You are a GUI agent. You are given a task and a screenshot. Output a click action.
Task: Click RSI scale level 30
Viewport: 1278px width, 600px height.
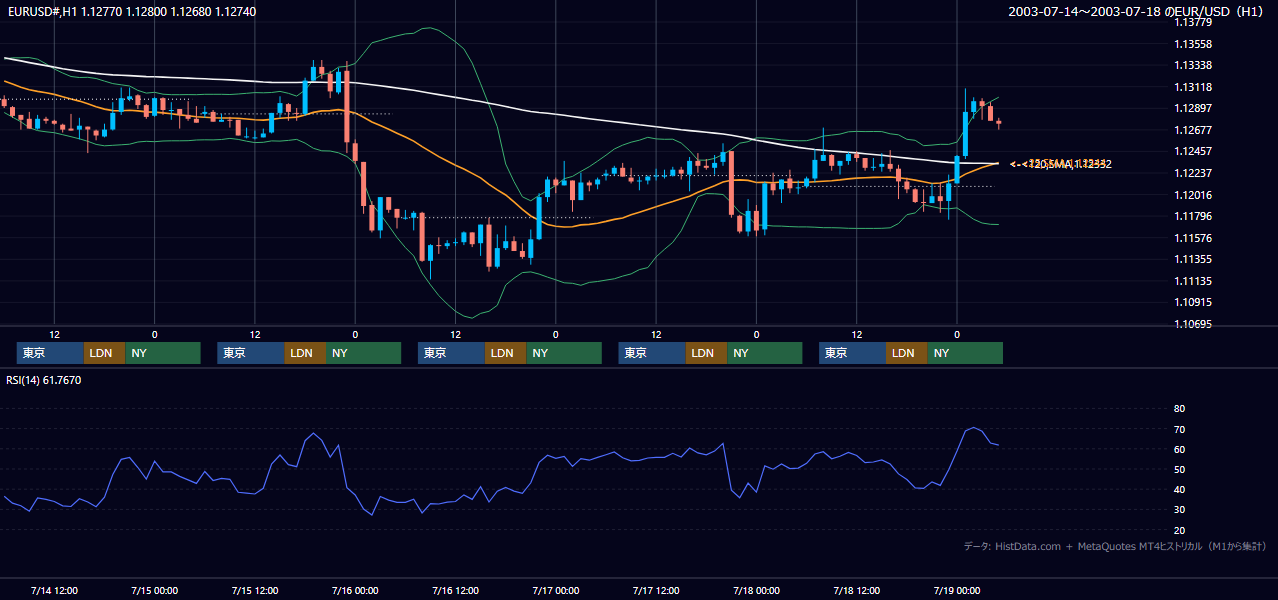[1179, 510]
